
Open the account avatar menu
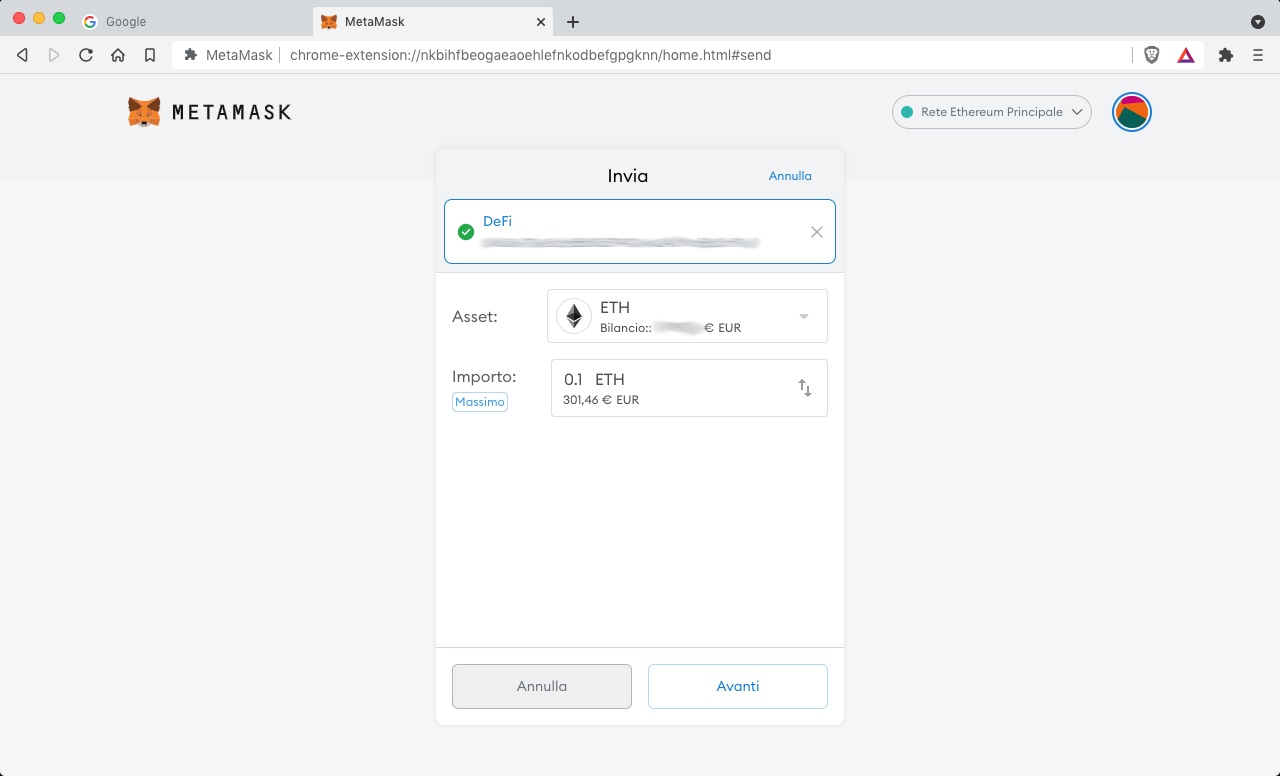coord(1132,112)
